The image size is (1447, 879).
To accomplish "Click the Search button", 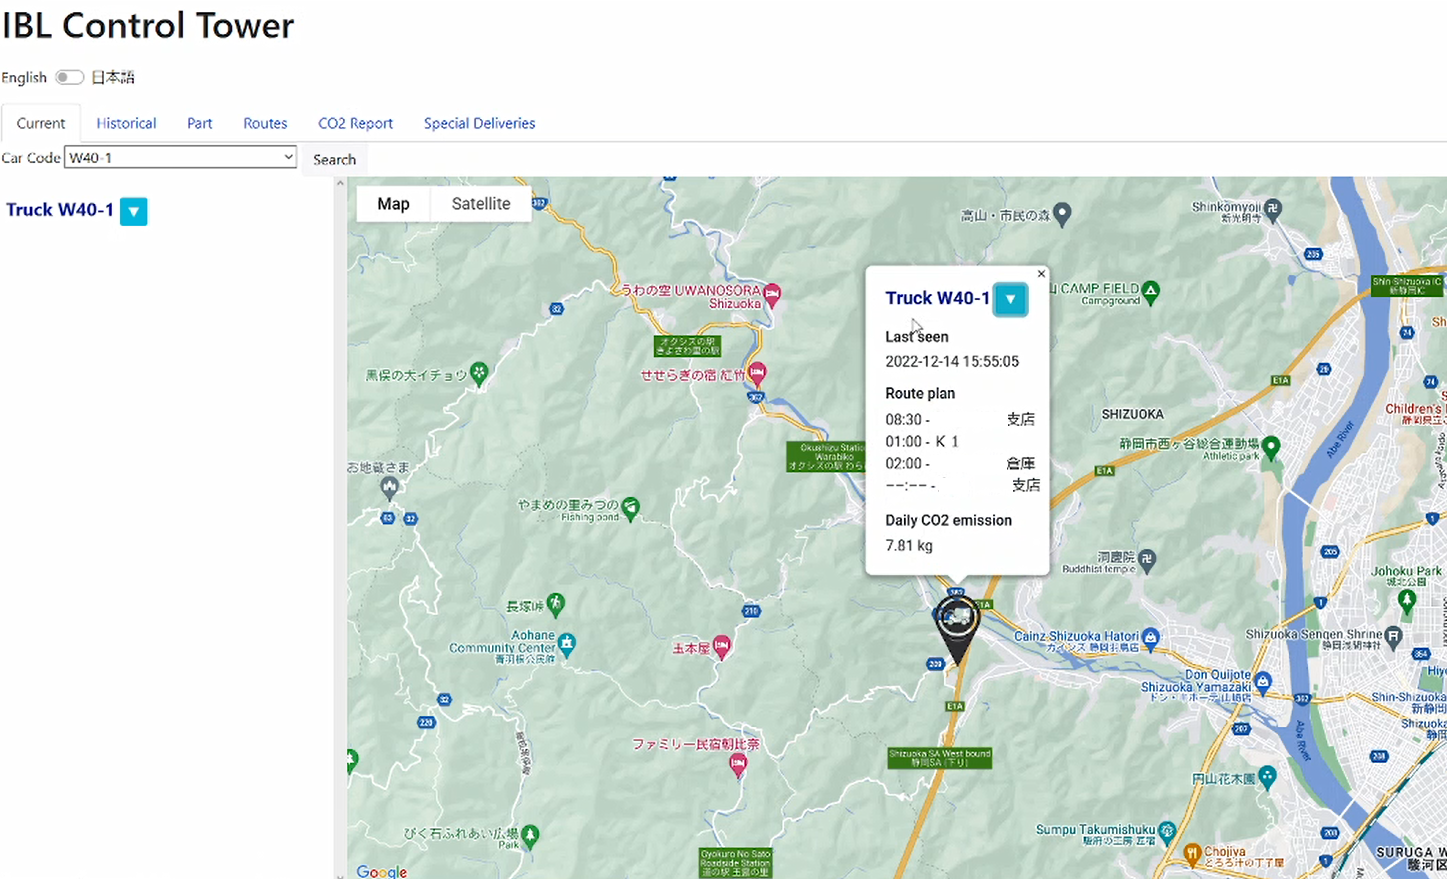I will [334, 159].
